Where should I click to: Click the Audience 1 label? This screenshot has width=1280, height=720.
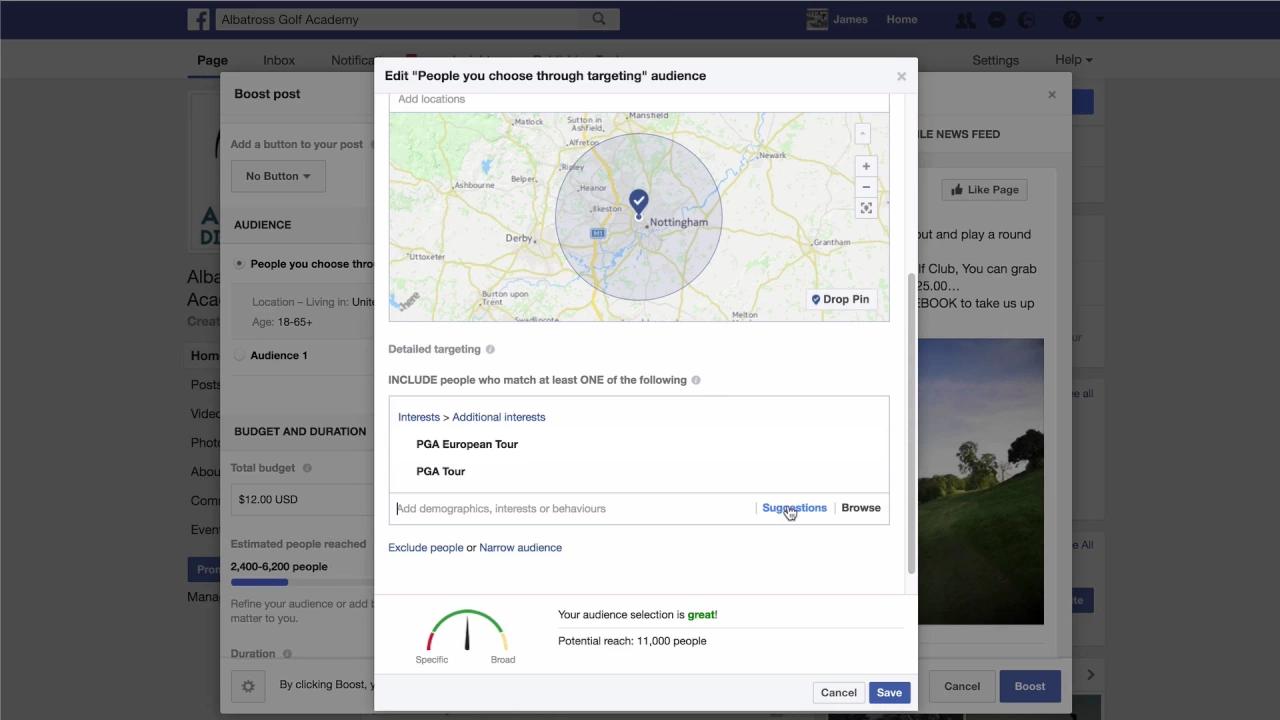coord(279,355)
